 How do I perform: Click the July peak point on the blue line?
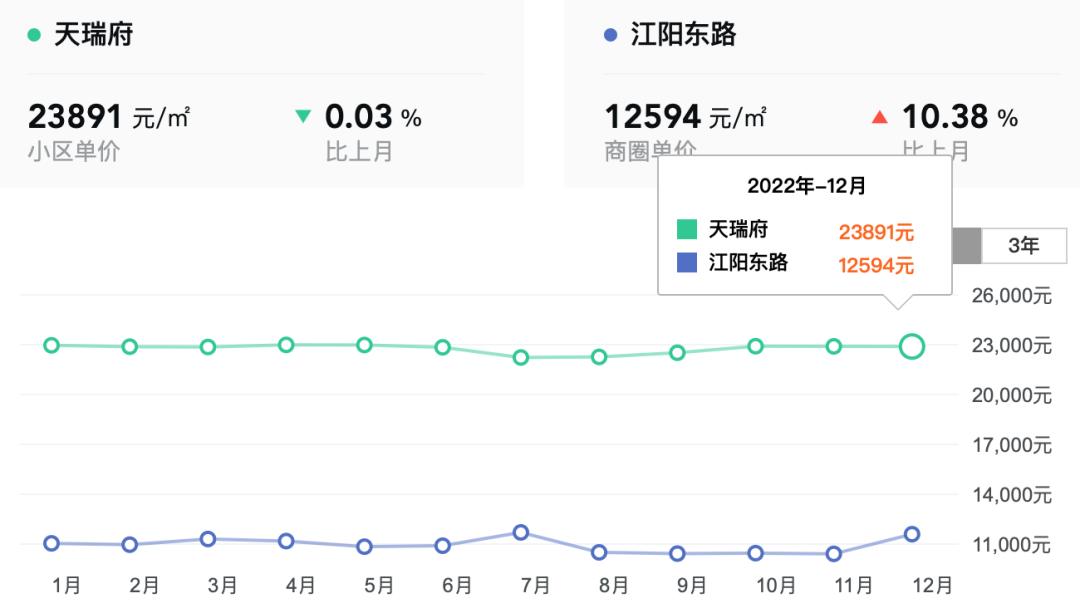point(519,533)
